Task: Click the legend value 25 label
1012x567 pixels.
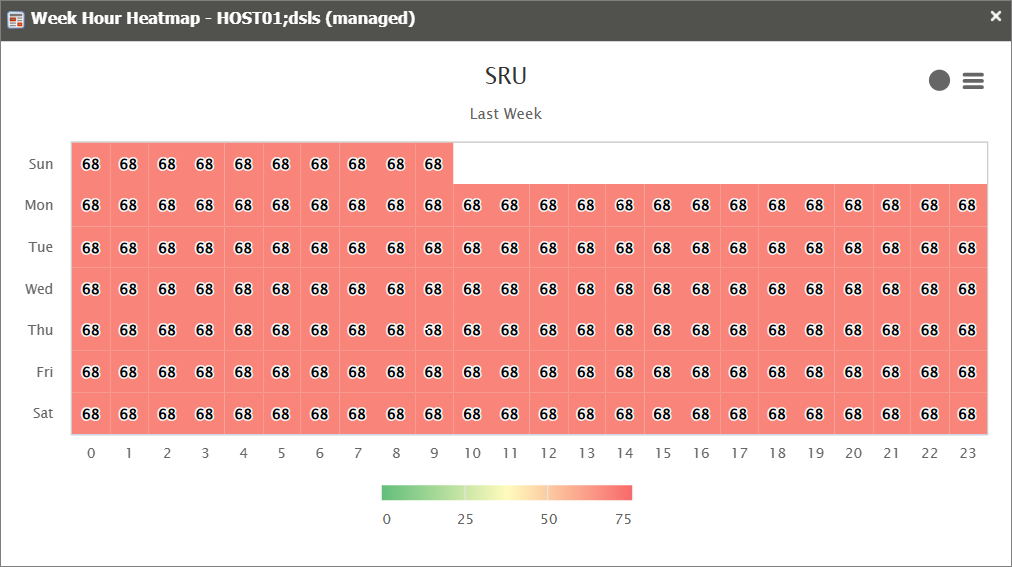Action: click(x=465, y=519)
